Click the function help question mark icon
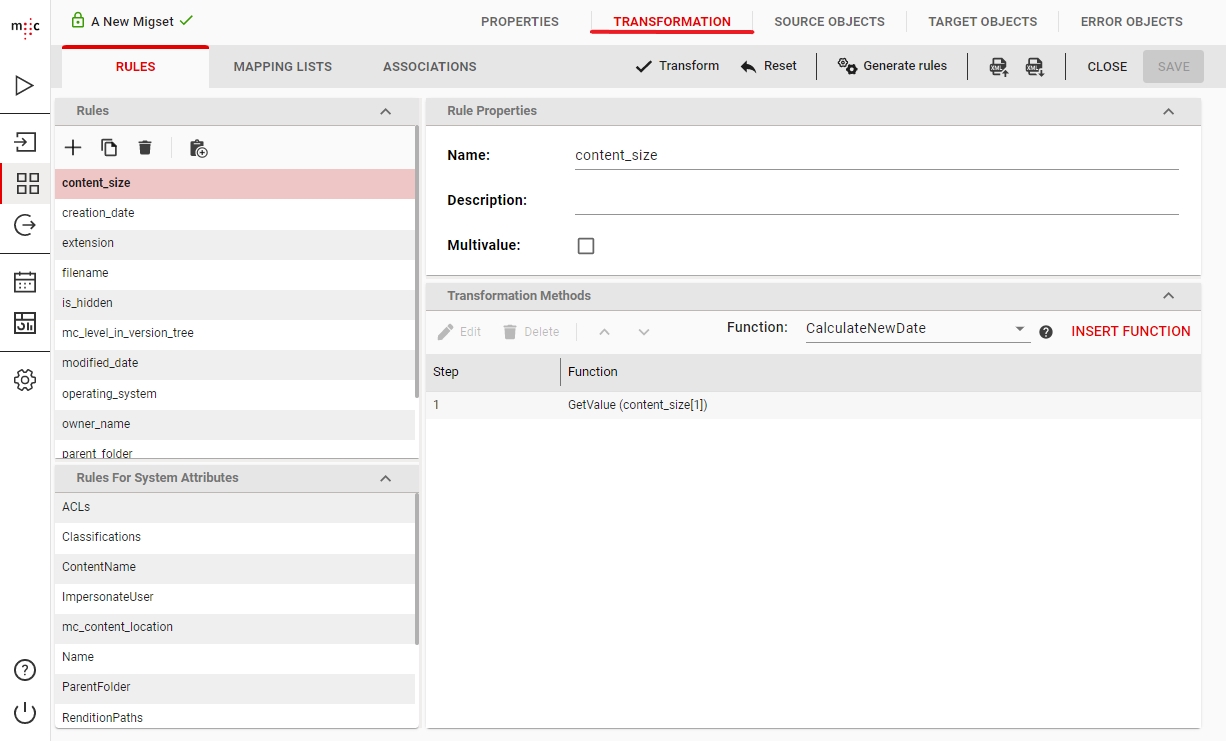1226x741 pixels. (1046, 332)
